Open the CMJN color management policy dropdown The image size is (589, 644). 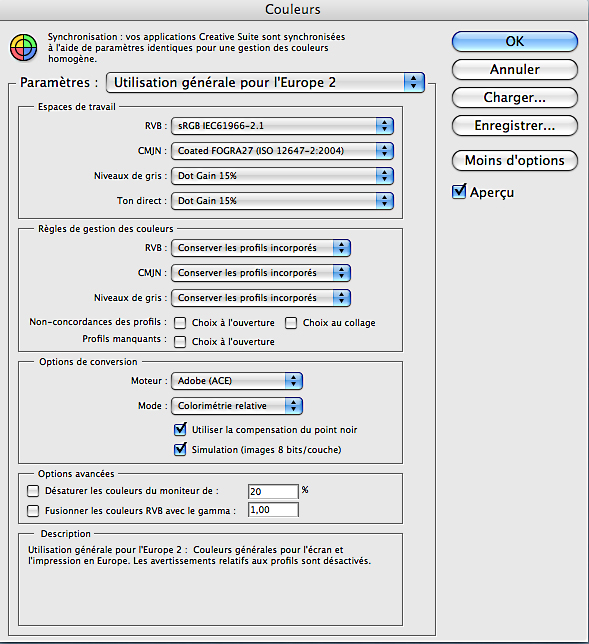[261, 273]
